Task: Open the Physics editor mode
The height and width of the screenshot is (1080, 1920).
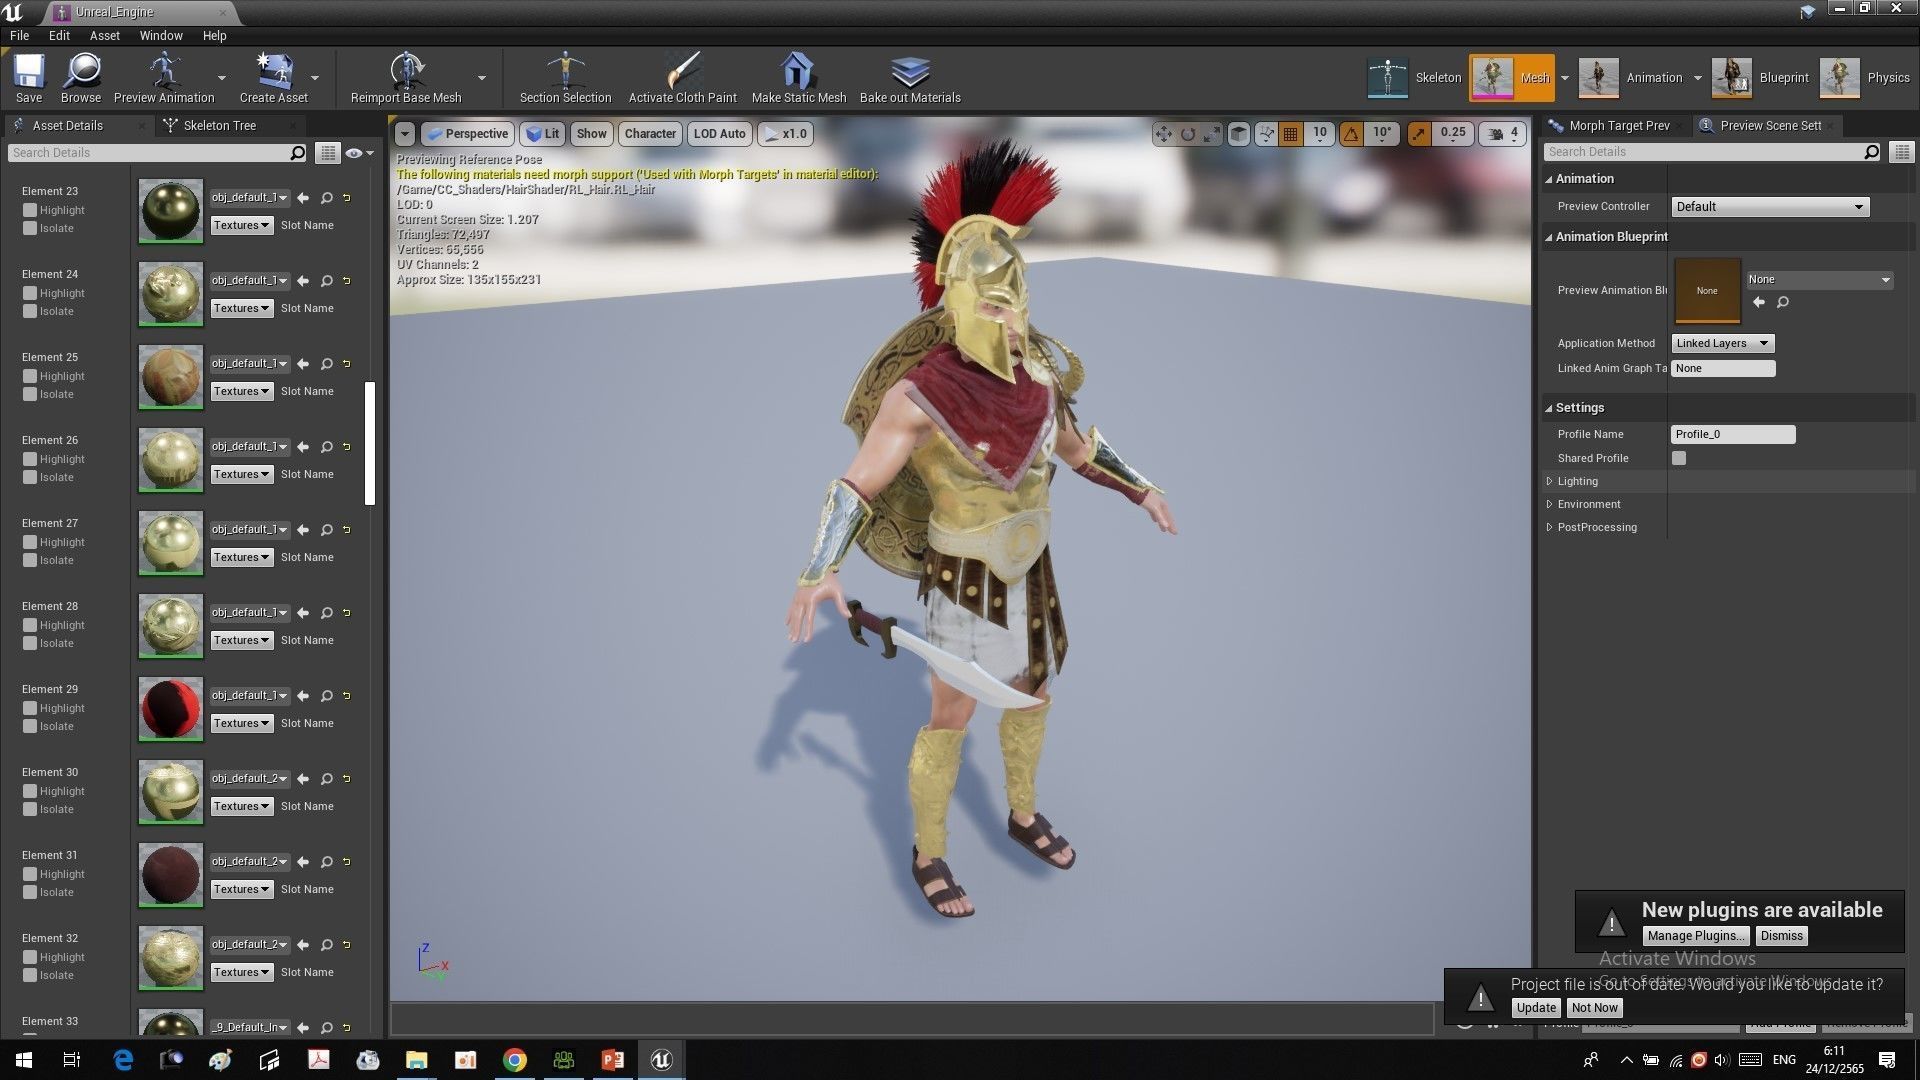Action: tap(1865, 78)
